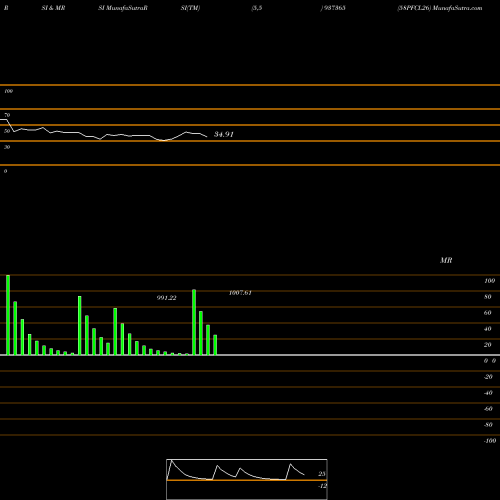Click the 'SI MunafaSutraR' header text

pos(123,8)
